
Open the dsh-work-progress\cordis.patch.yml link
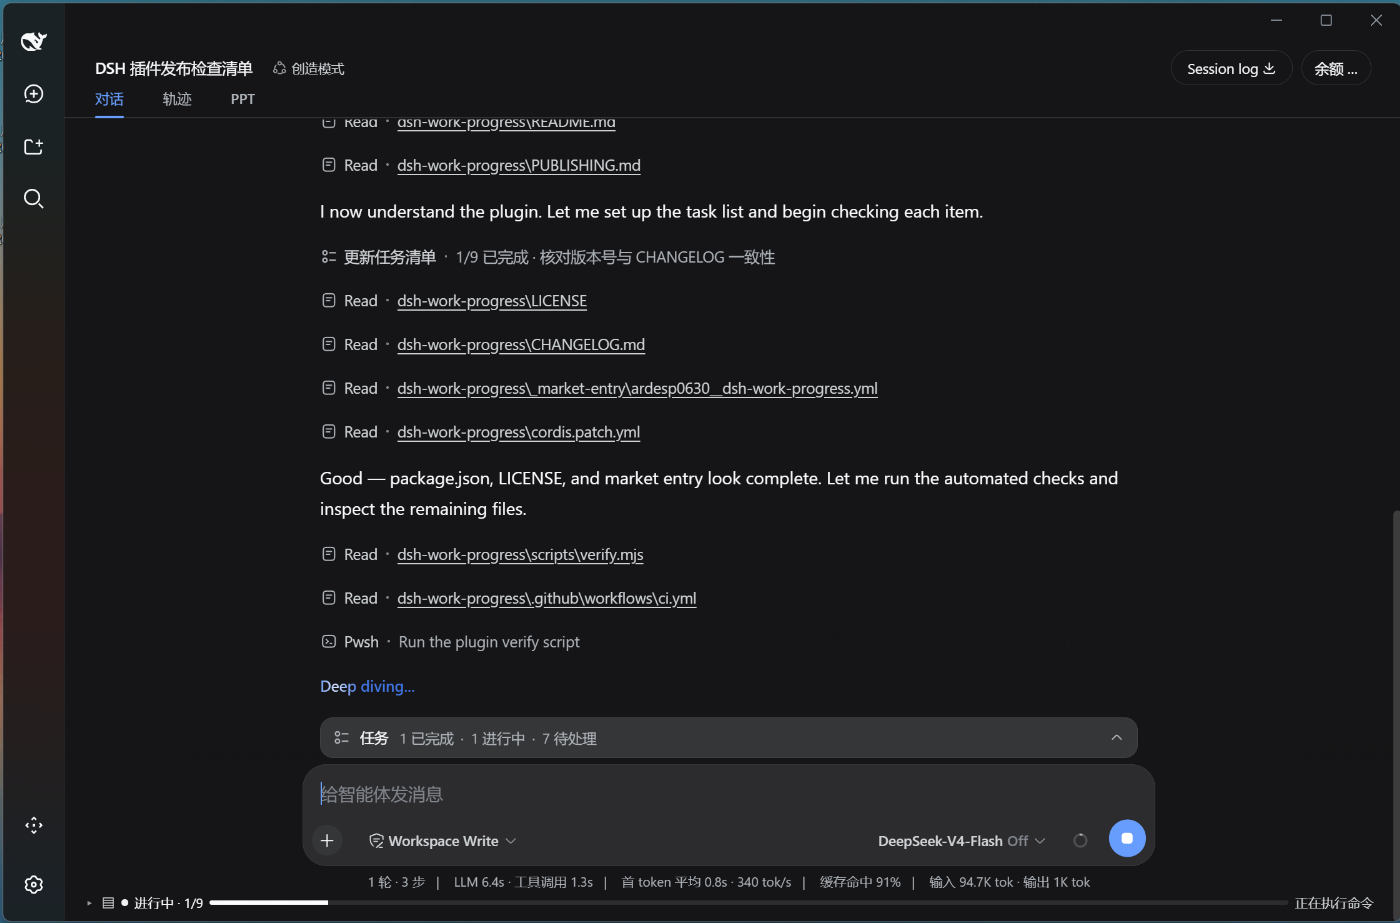click(518, 433)
